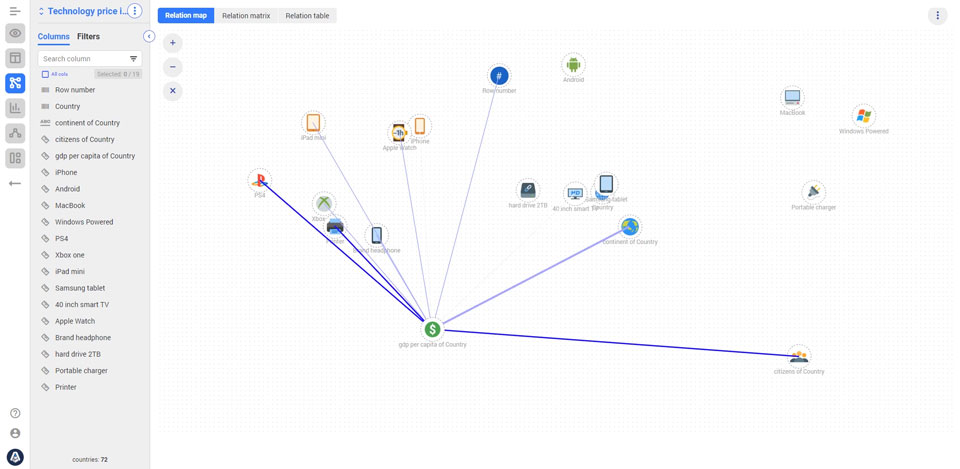This screenshot has height=469, width=960.
Task: Select the active relation map sidebar icon
Action: (15, 83)
